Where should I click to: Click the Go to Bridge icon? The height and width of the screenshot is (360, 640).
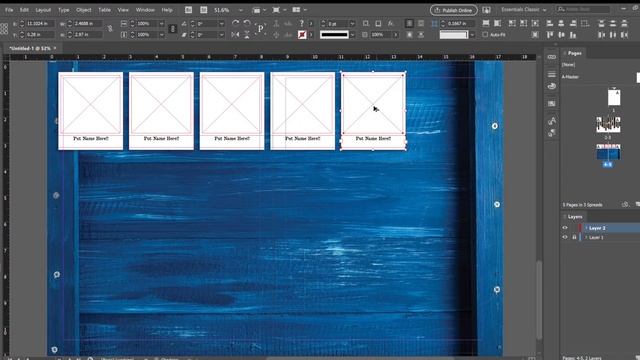tap(188, 10)
